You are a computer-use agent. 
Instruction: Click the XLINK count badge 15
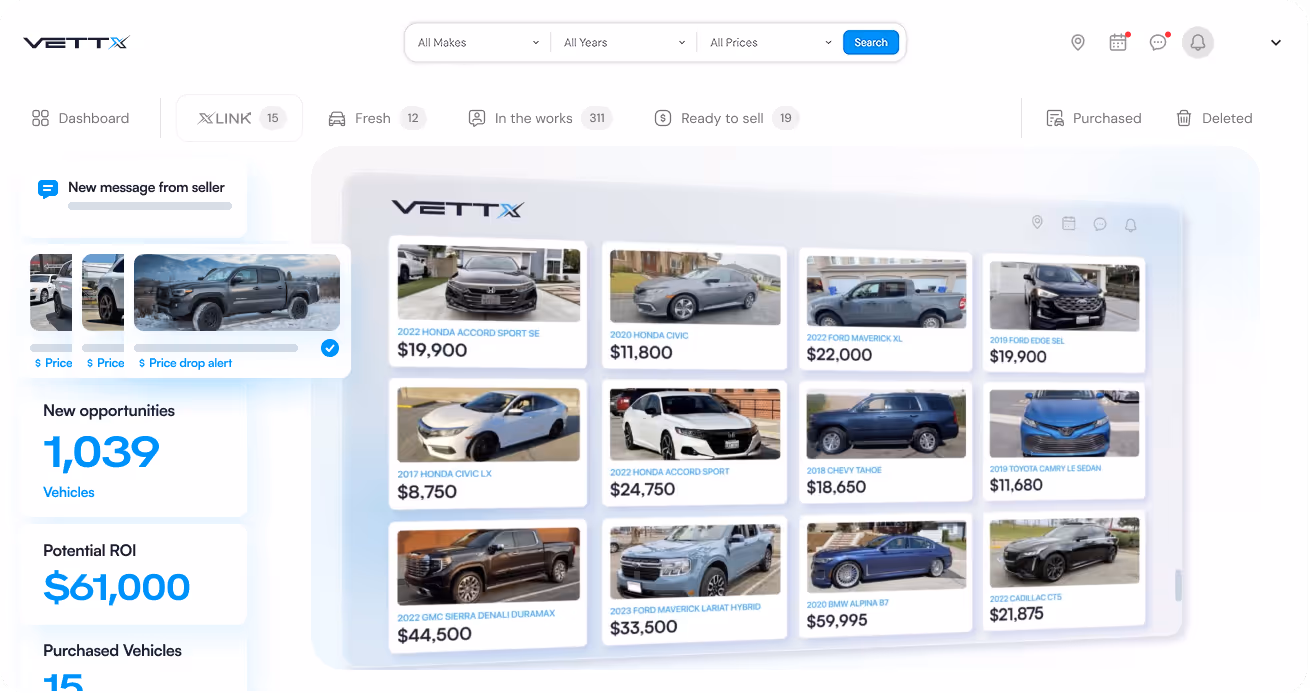(x=273, y=118)
